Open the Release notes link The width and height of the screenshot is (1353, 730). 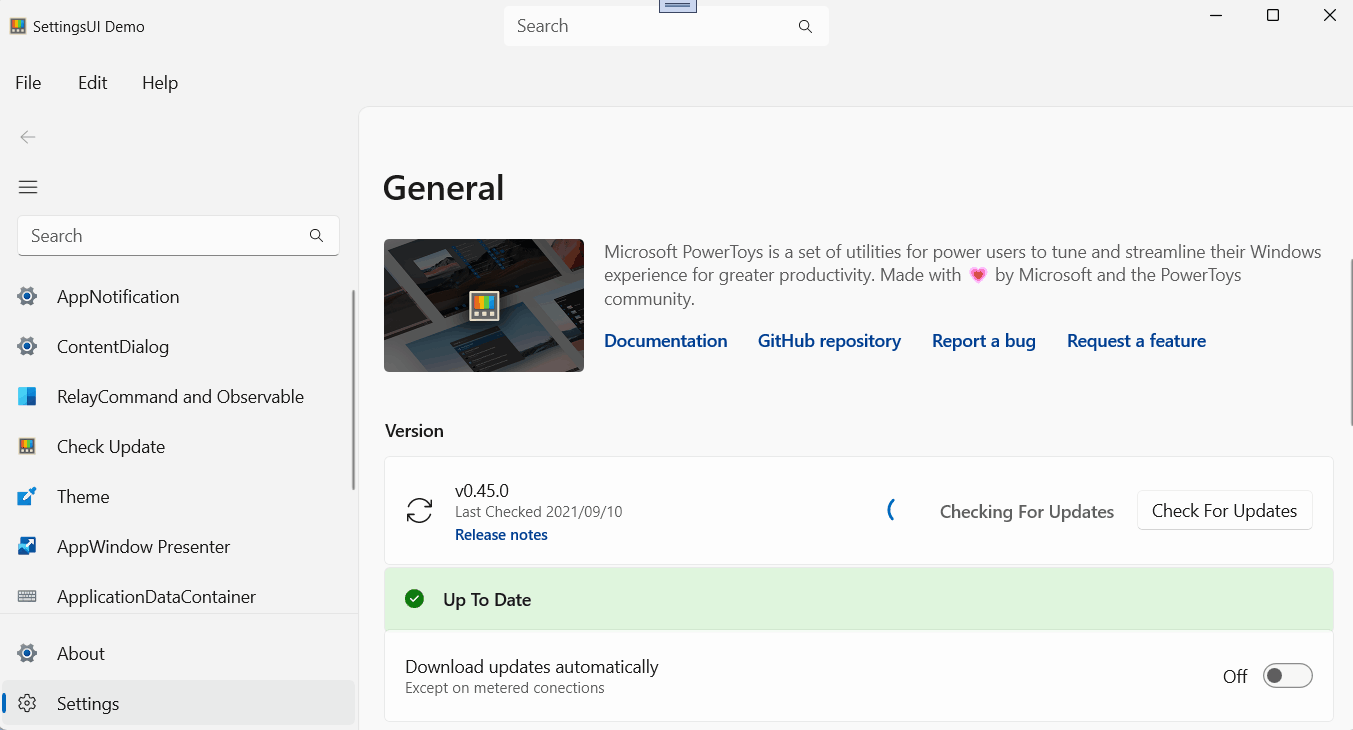tap(501, 535)
